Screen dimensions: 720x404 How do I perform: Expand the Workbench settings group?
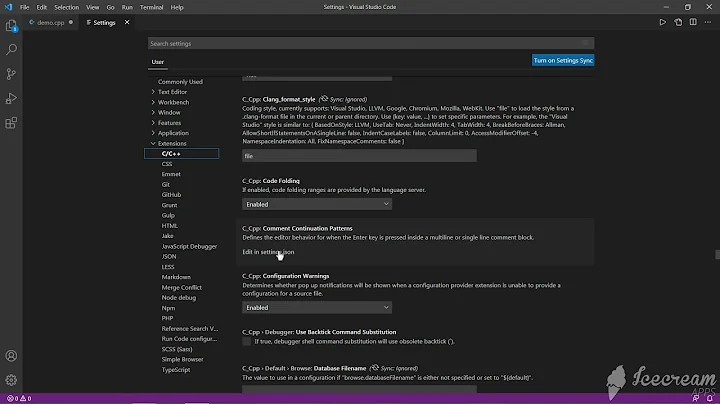pyautogui.click(x=153, y=102)
